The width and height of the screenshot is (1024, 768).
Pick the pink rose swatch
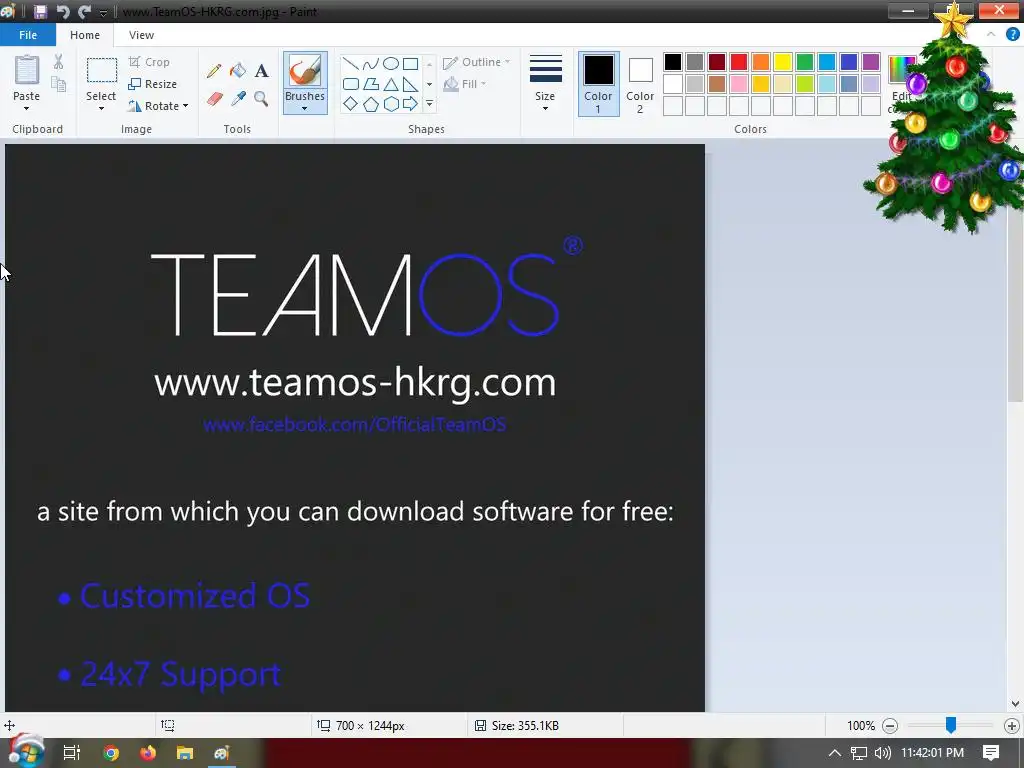click(739, 84)
